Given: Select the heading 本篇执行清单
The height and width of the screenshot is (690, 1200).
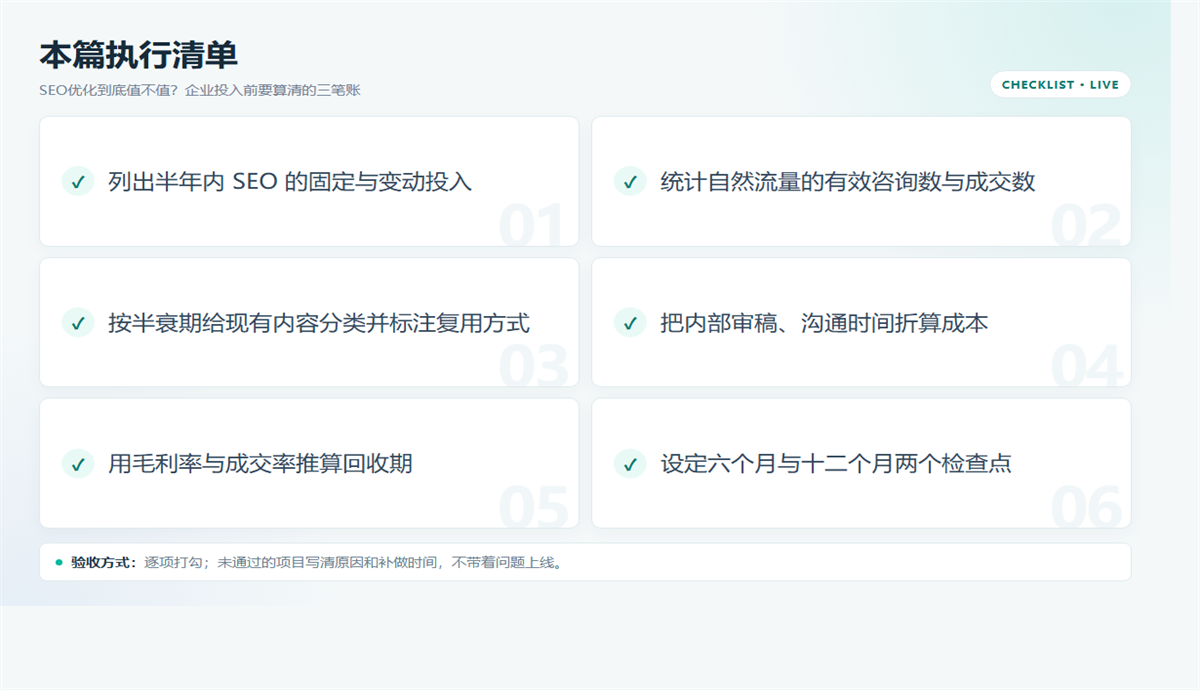Looking at the screenshot, I should (138, 54).
